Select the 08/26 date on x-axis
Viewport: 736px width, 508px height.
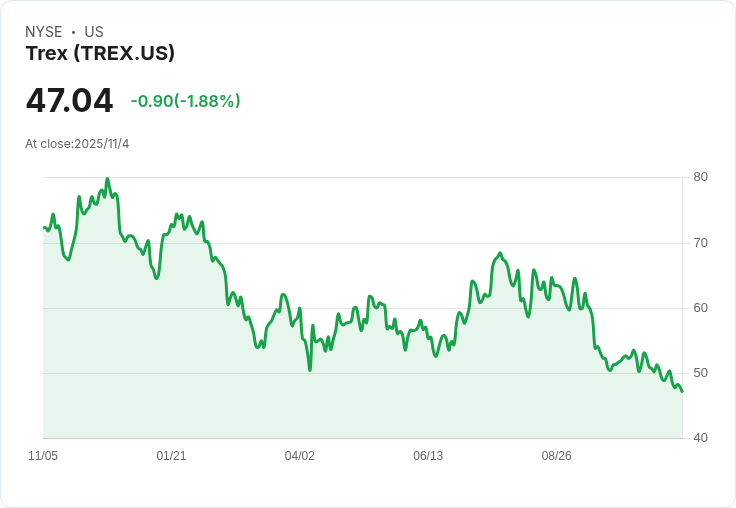tap(556, 456)
